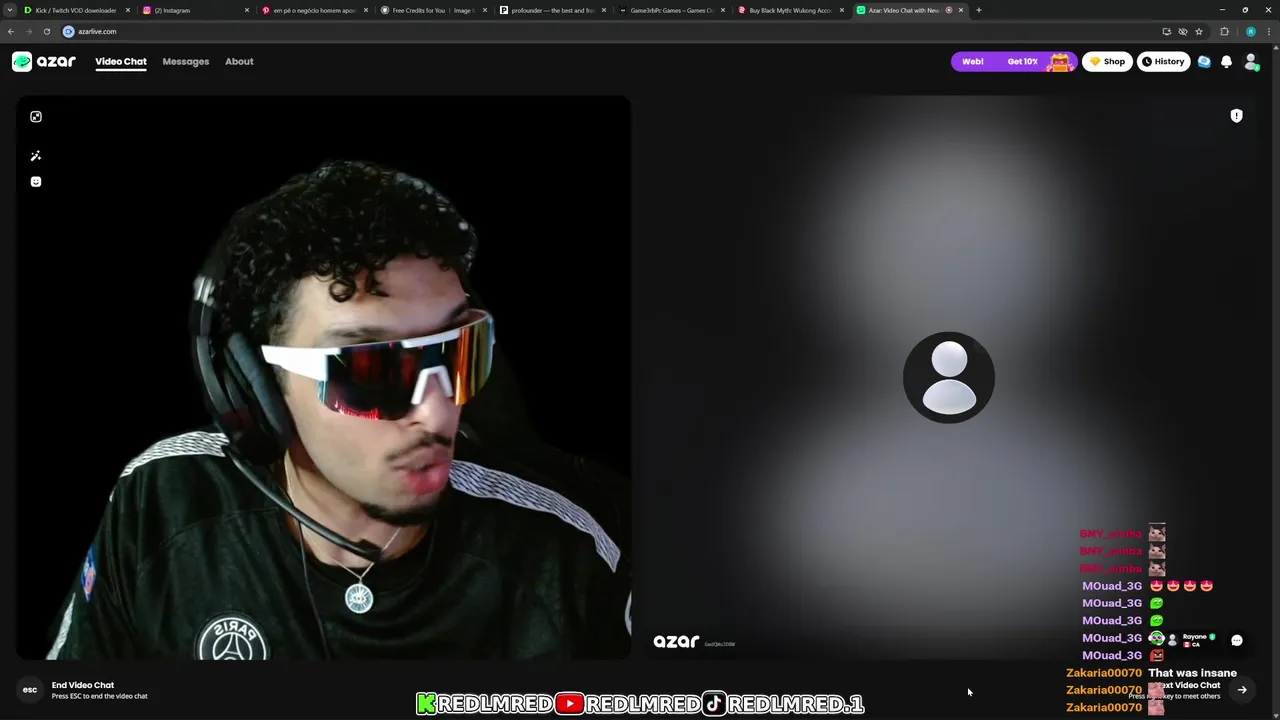Click the browser back arrow
1280x720 pixels.
11,31
